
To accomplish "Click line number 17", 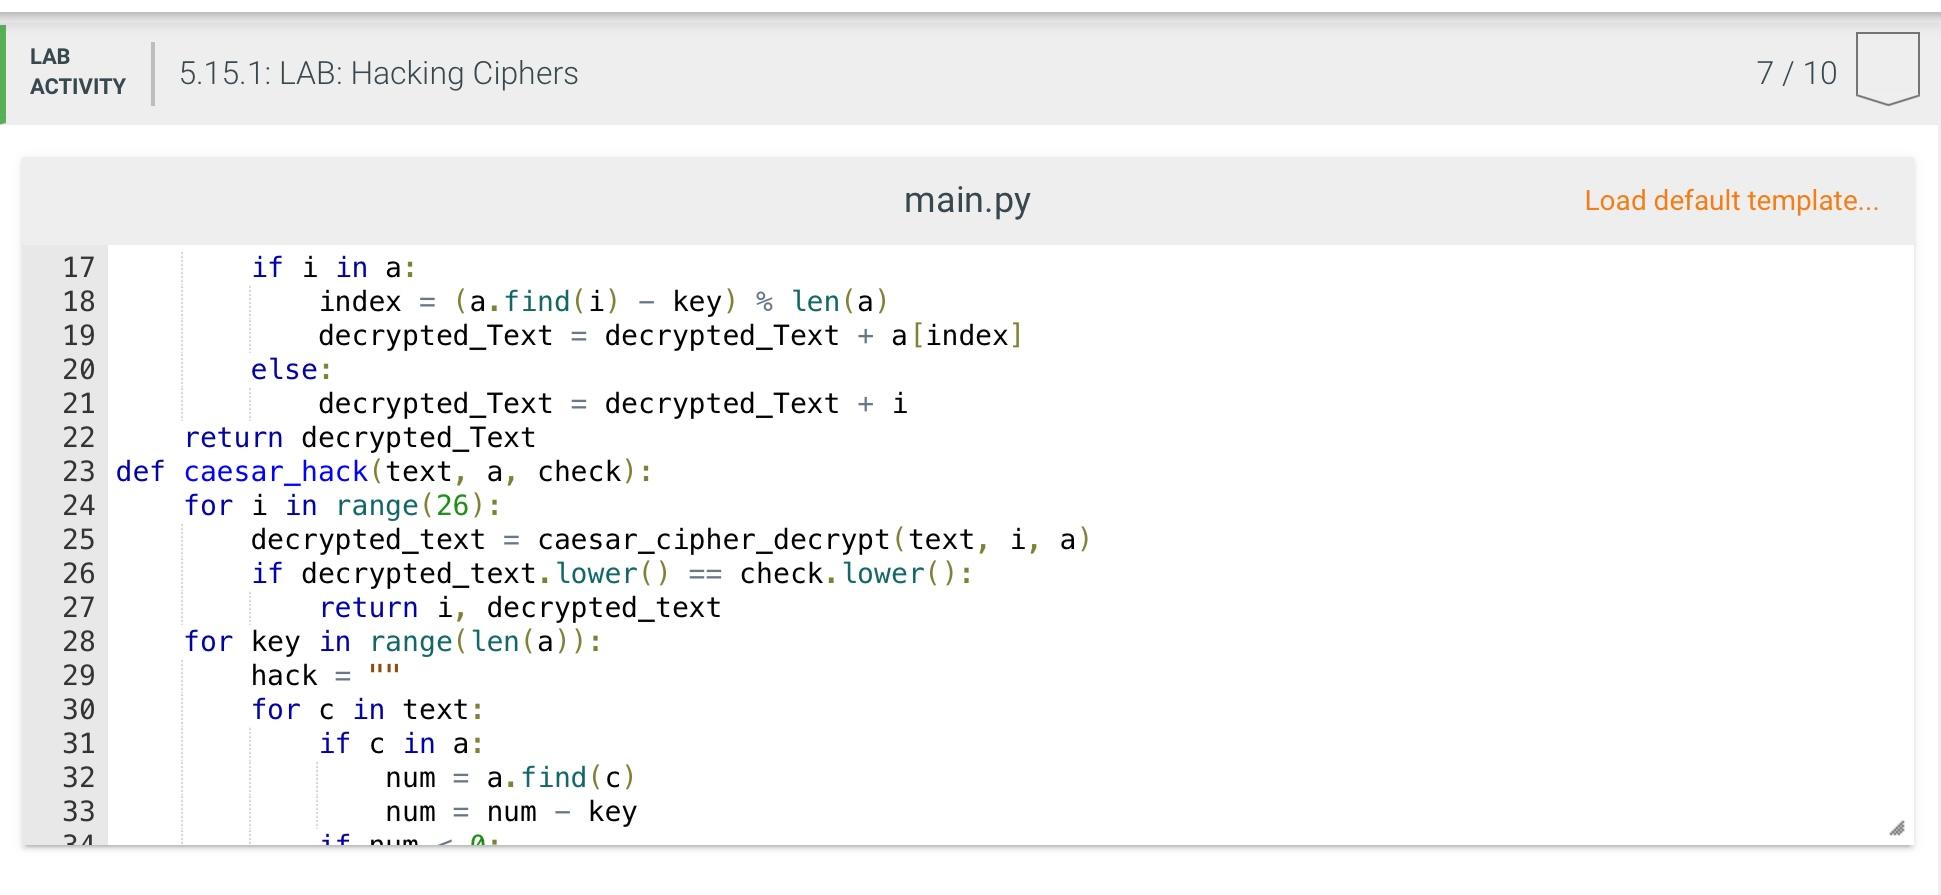I will coord(79,267).
